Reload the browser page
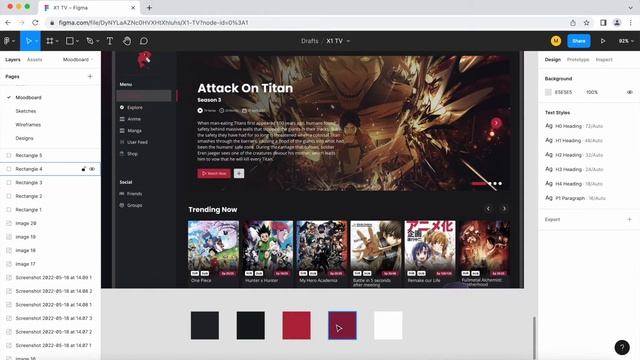The width and height of the screenshot is (640, 360). tap(35, 22)
